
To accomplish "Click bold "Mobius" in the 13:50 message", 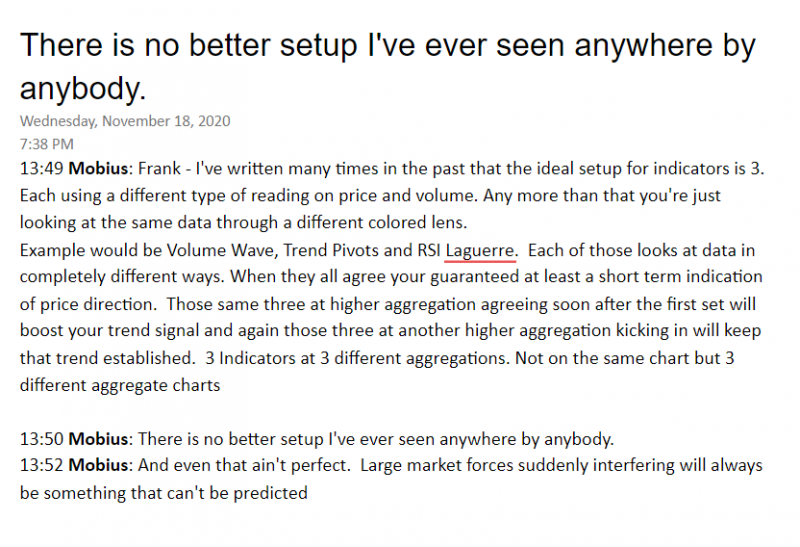I will click(x=91, y=439).
